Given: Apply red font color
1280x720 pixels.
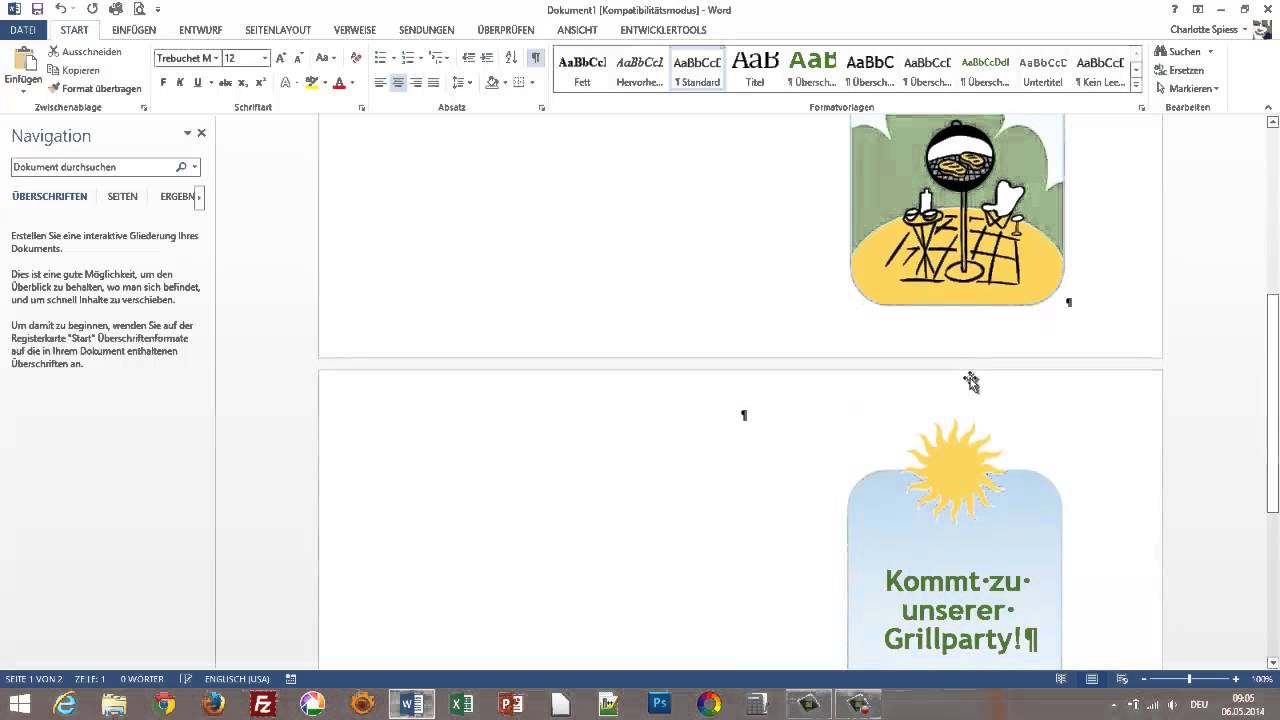Looking at the screenshot, I should pos(339,83).
